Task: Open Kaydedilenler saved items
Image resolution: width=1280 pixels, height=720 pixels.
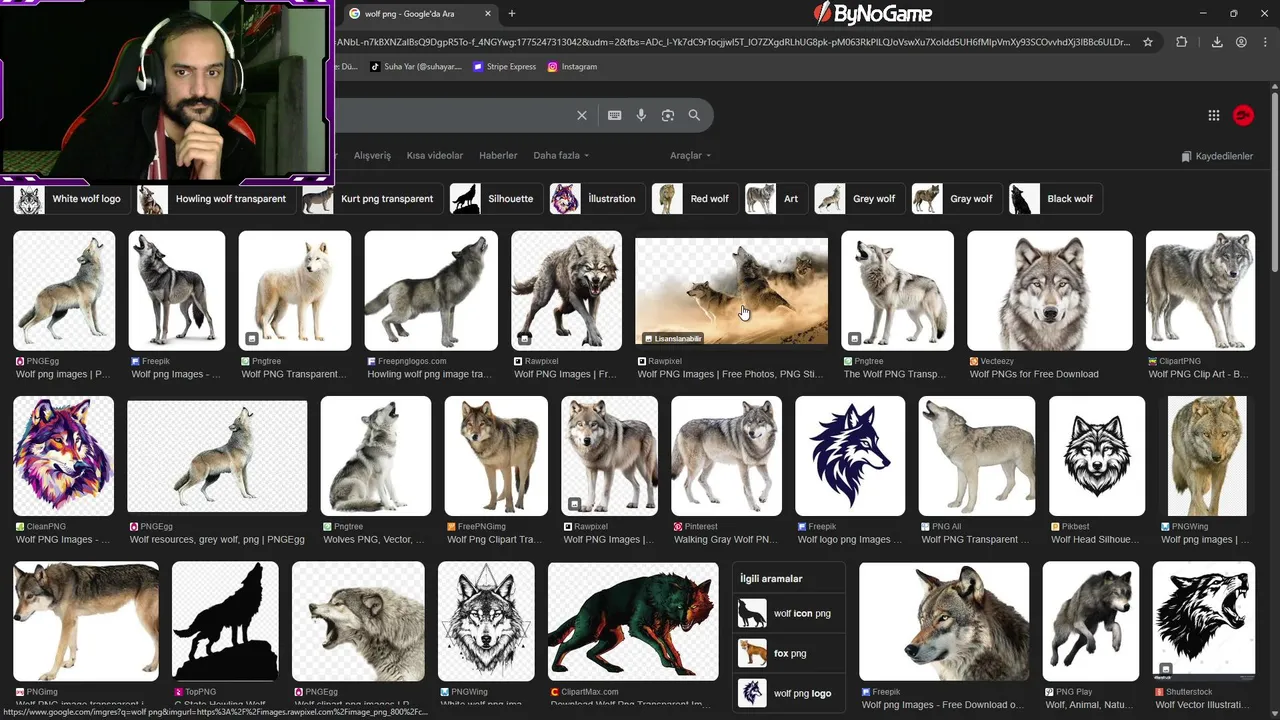Action: (1217, 157)
